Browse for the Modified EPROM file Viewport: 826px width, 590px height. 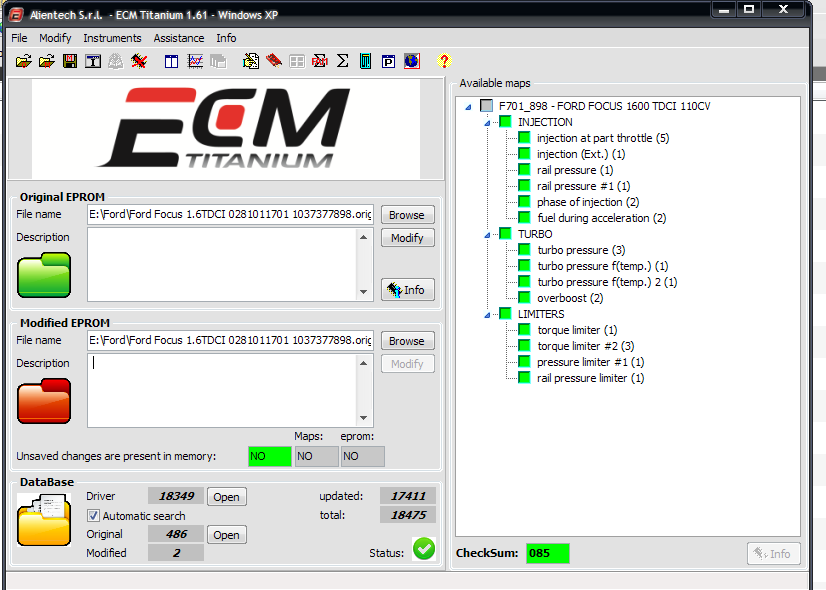[407, 341]
